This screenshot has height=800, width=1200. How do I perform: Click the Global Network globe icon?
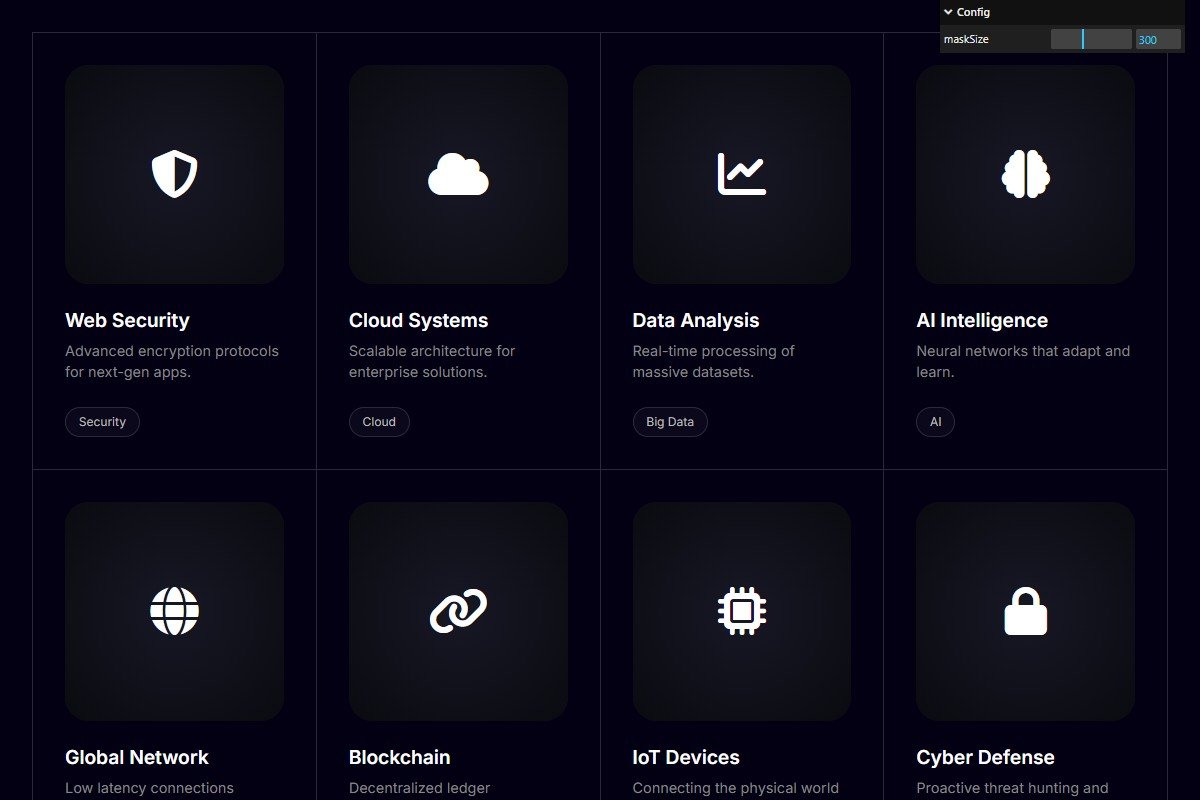tap(174, 611)
